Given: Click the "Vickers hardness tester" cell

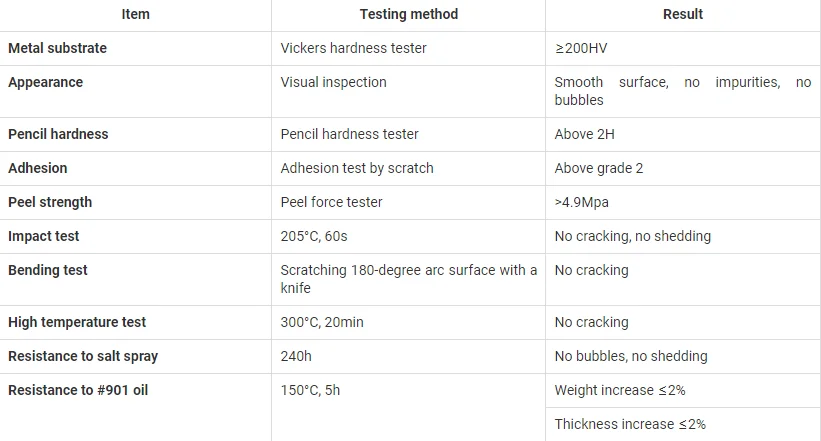Looking at the screenshot, I should pyautogui.click(x=353, y=48).
